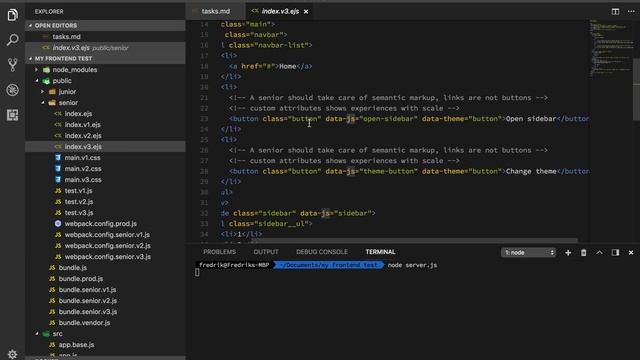Switch to the DEBUG CONSOLE tab
This screenshot has width=640, height=360.
322,252
